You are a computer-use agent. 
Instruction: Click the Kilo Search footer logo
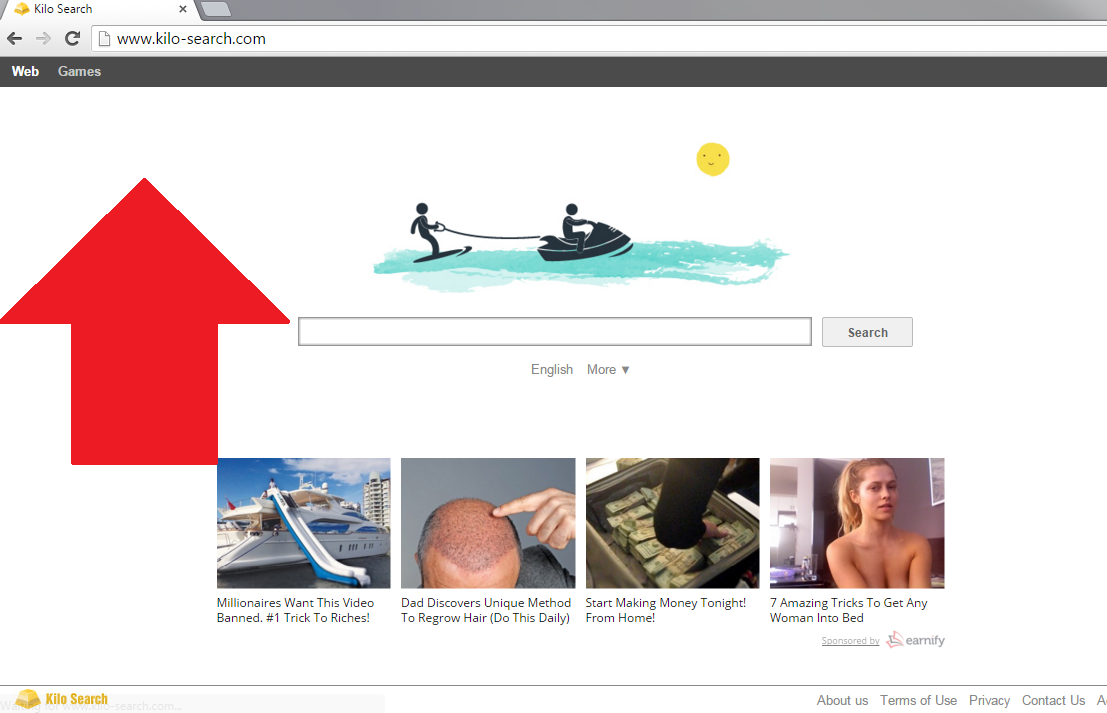point(62,699)
